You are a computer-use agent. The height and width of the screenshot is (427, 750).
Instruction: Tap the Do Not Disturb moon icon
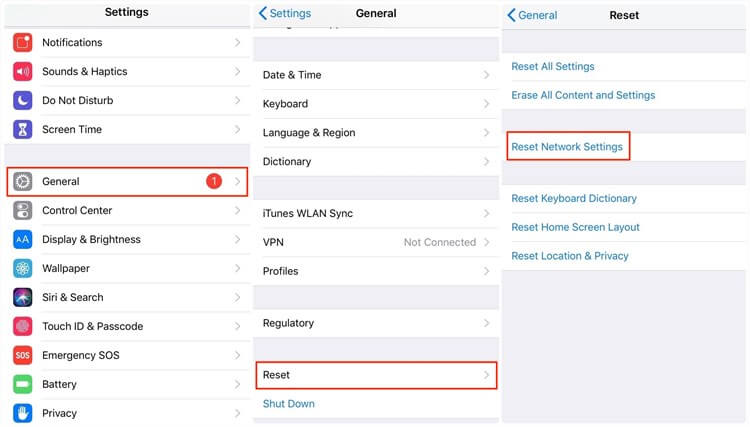(x=23, y=101)
